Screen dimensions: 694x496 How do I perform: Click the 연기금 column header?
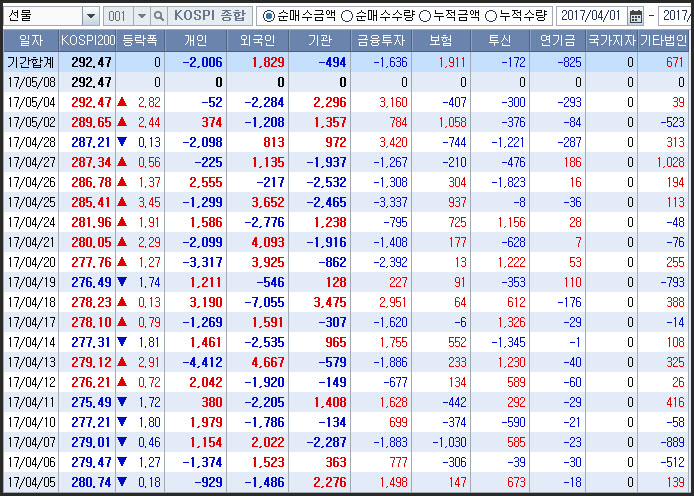(558, 41)
